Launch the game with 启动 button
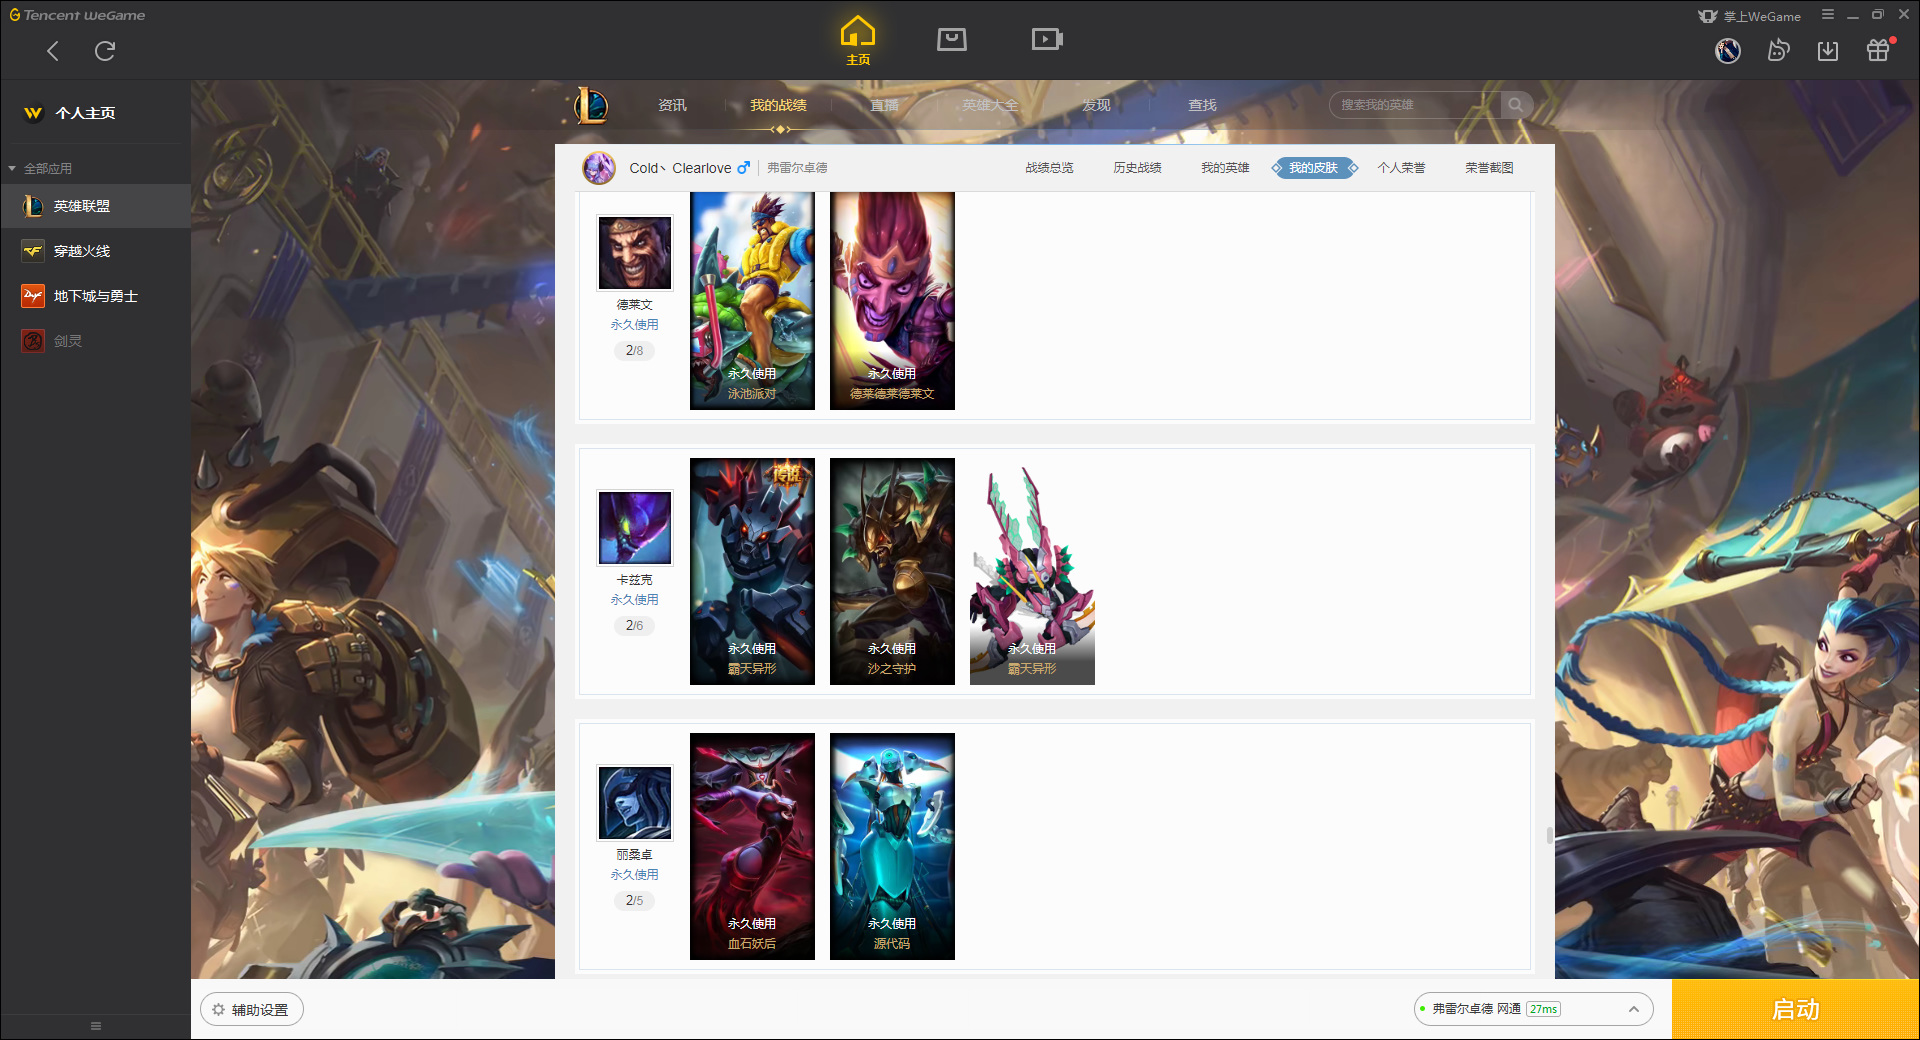 coord(1795,1010)
